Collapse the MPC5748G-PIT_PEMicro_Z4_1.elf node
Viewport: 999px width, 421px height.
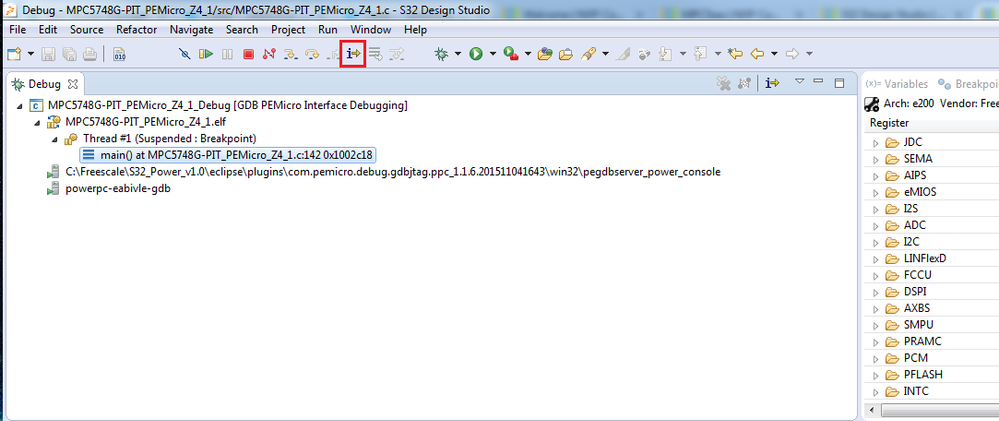36,122
